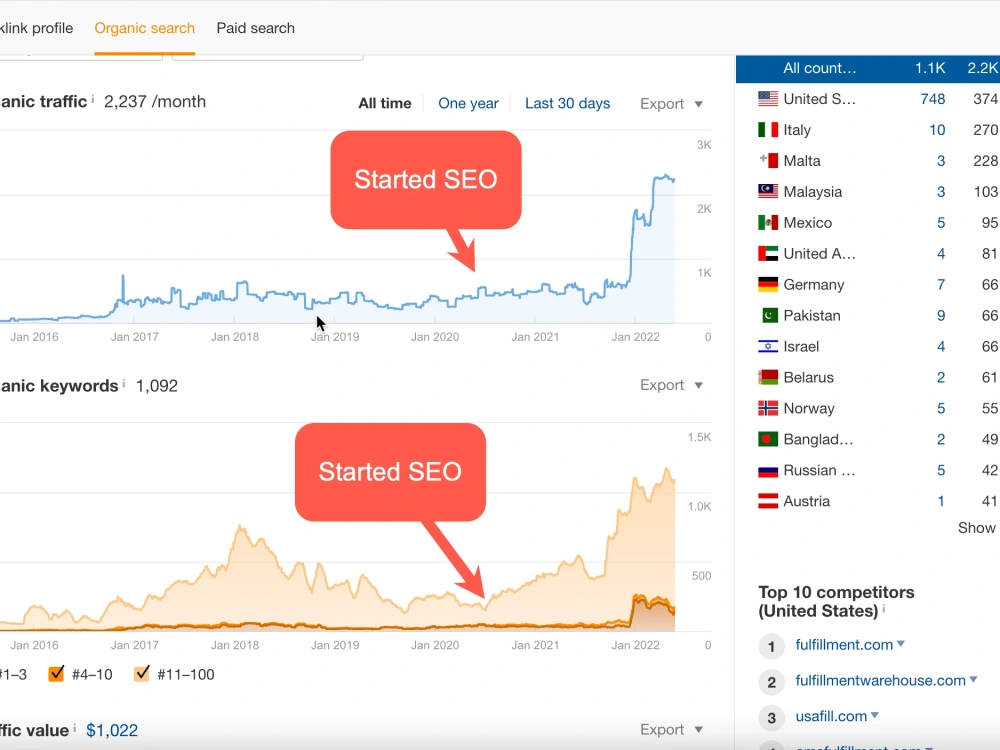Click the United States flag icon
Viewport: 1000px width, 750px height.
[768, 99]
